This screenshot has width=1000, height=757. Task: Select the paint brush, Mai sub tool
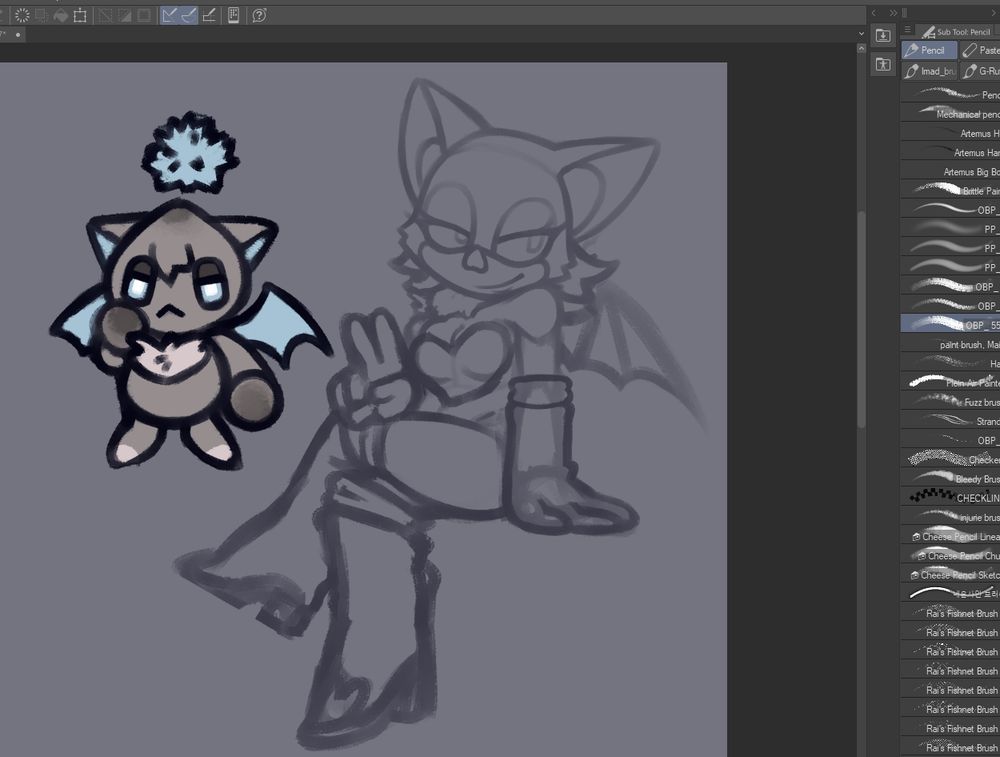coord(950,344)
